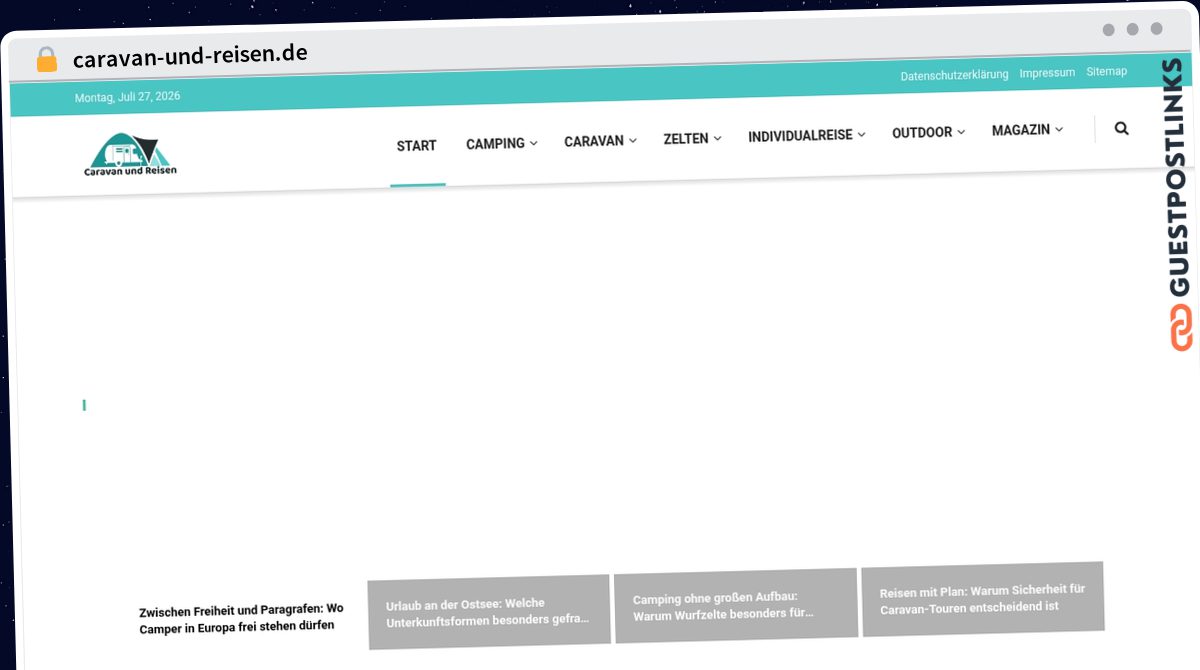The height and width of the screenshot is (670, 1200).
Task: Open the Magazin menu item
Action: coord(1021,130)
